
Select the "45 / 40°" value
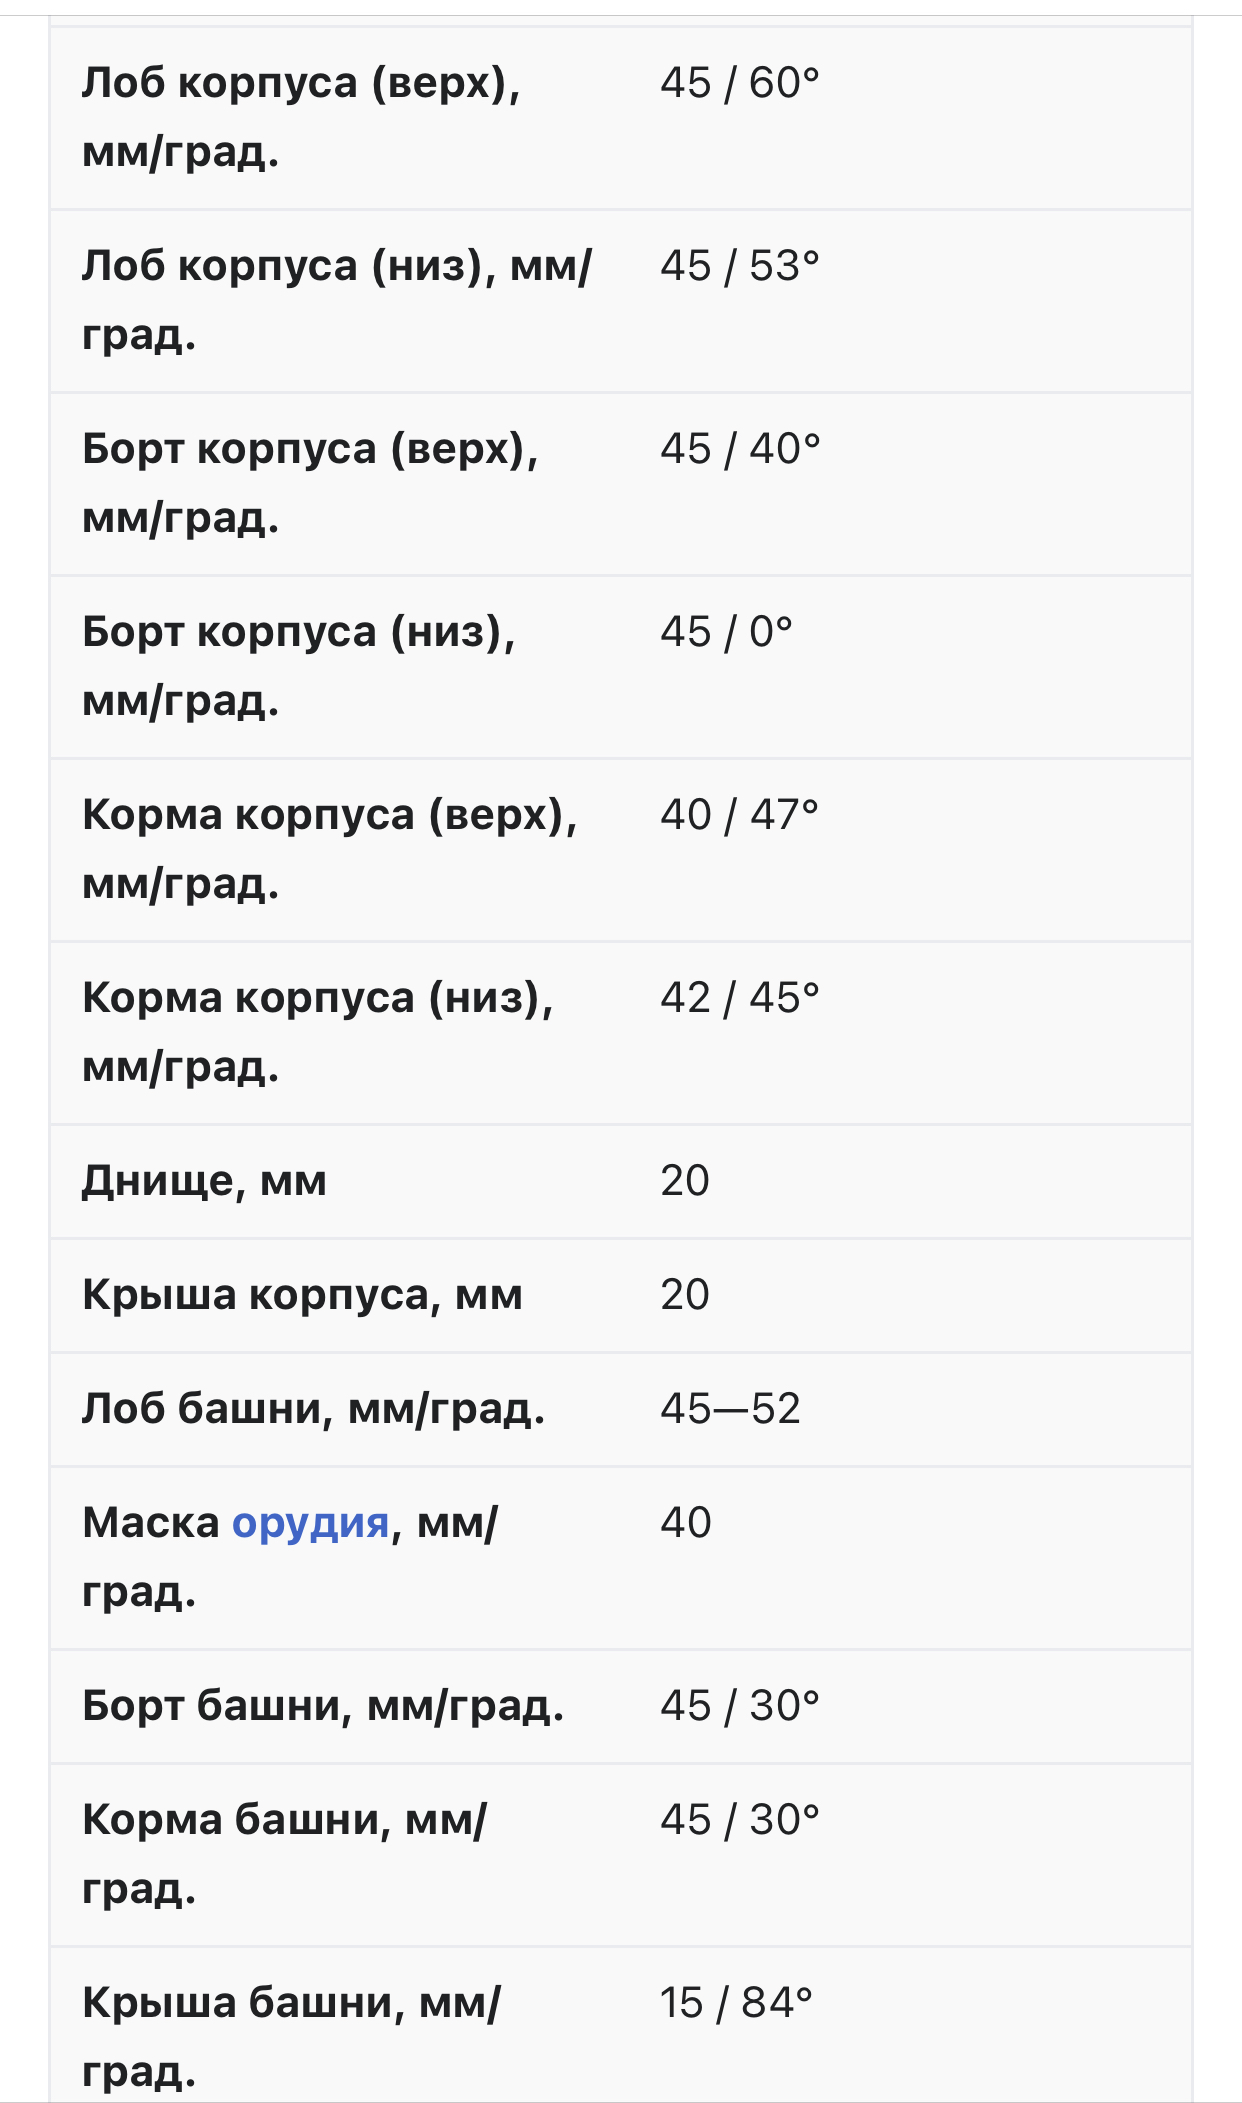(x=739, y=450)
